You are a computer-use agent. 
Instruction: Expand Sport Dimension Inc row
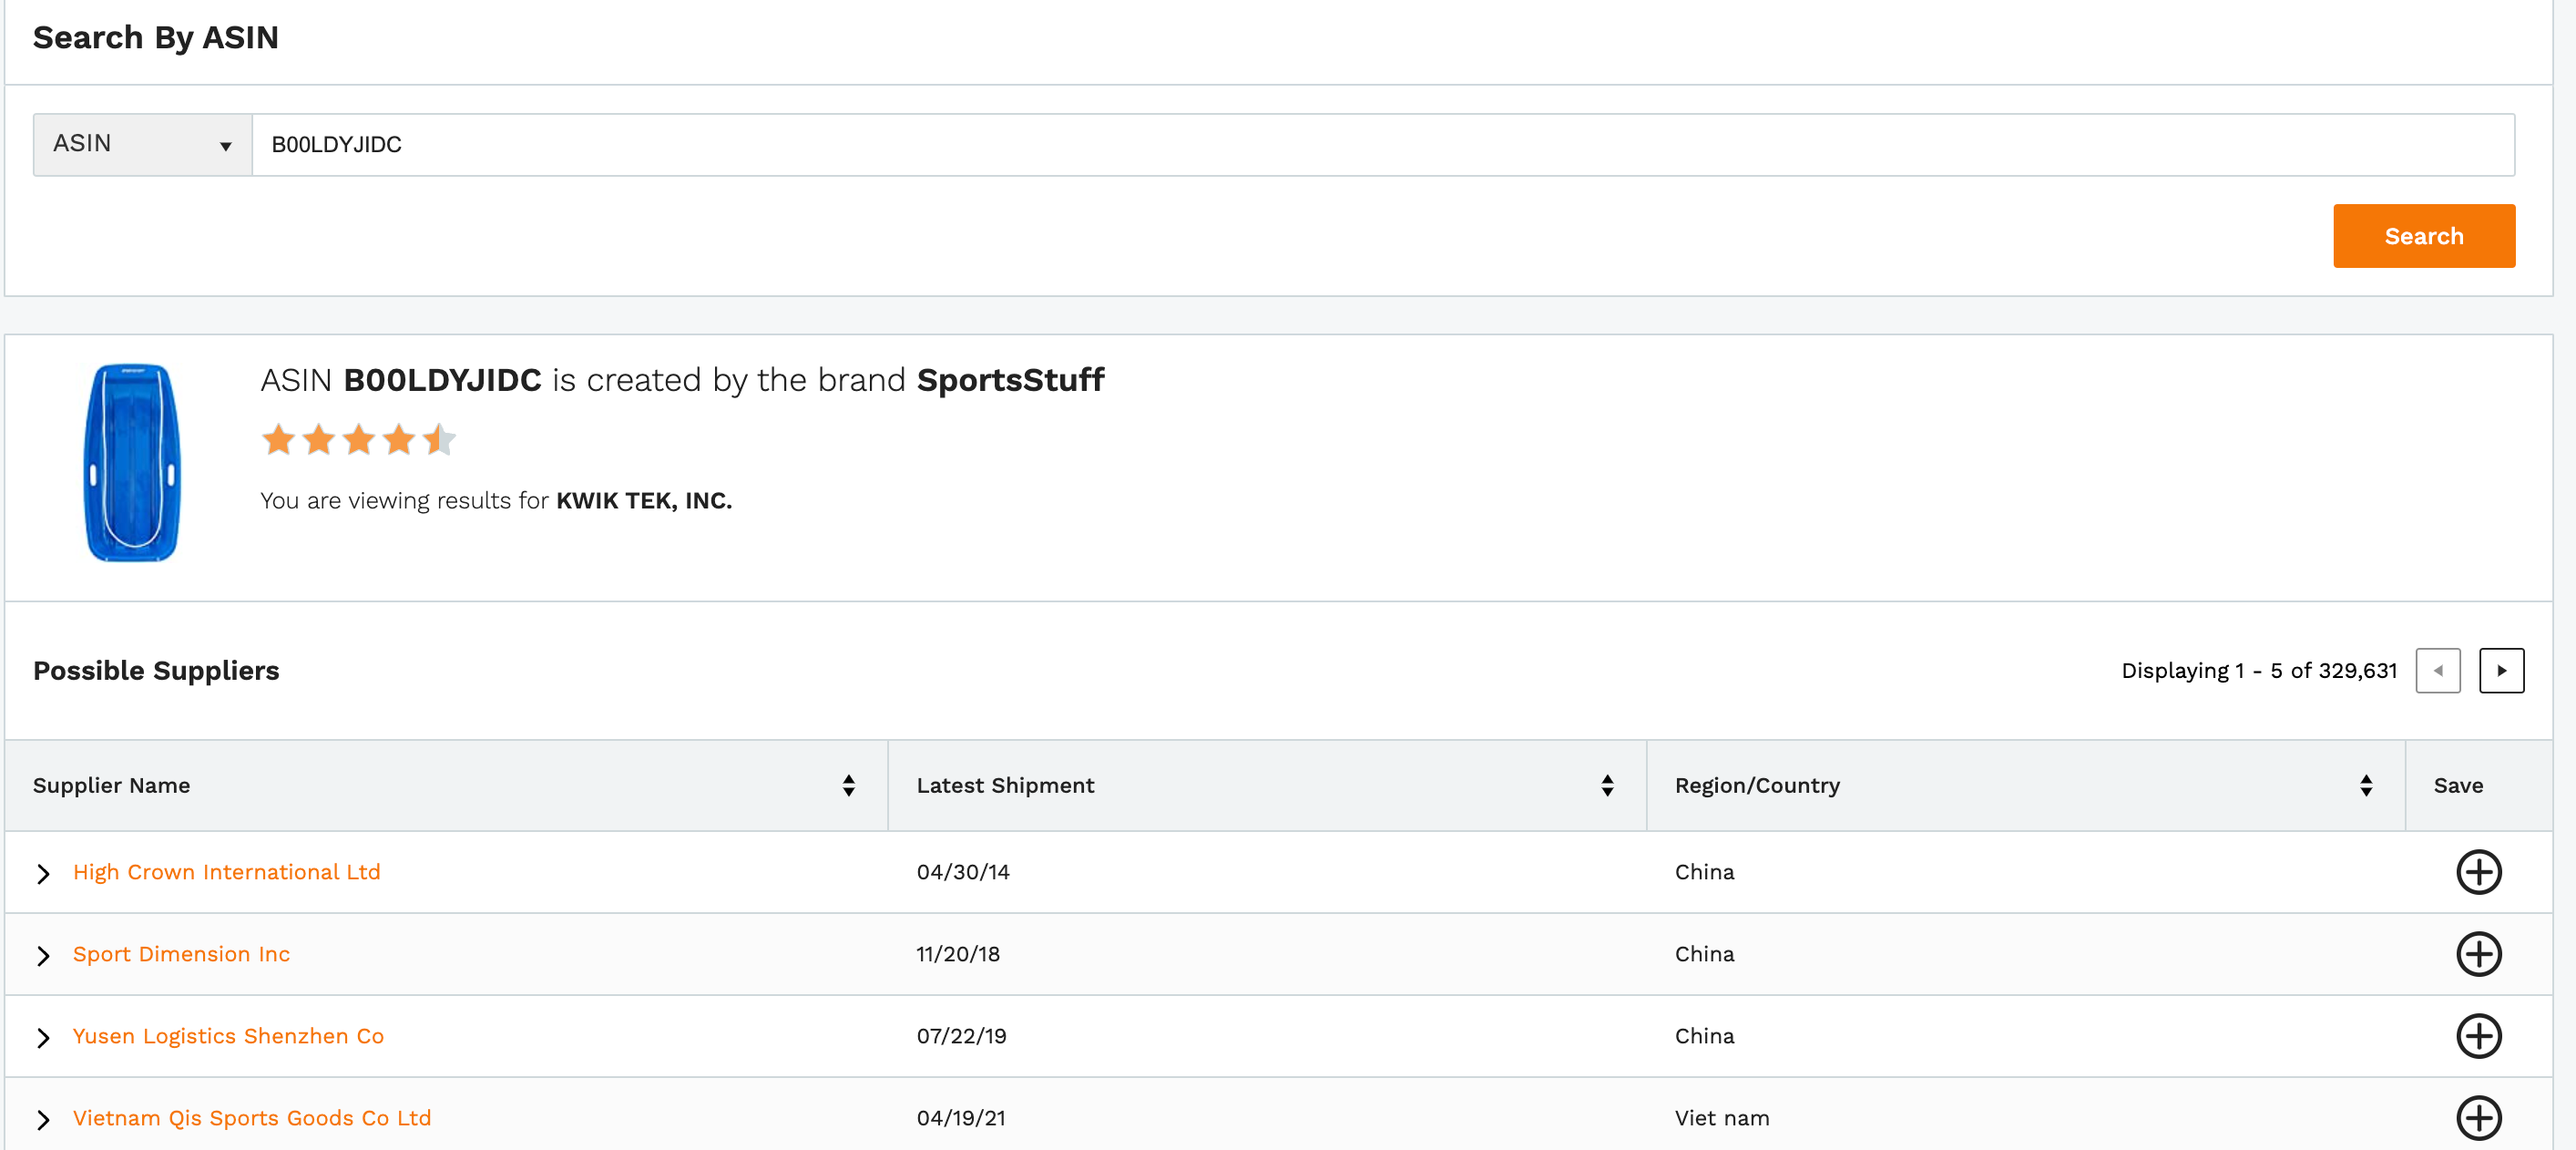[x=43, y=956]
